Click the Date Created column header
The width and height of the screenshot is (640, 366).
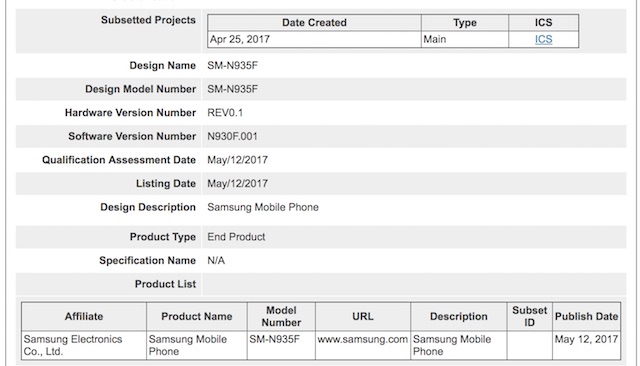pos(314,22)
